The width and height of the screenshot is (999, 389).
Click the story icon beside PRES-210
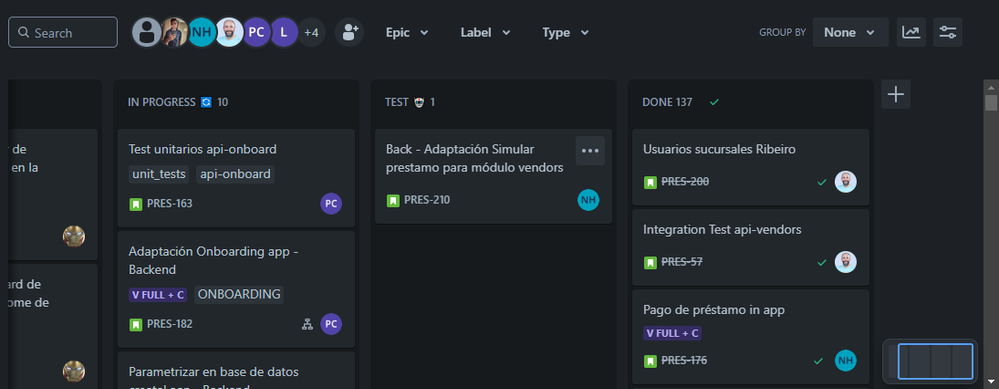click(393, 200)
